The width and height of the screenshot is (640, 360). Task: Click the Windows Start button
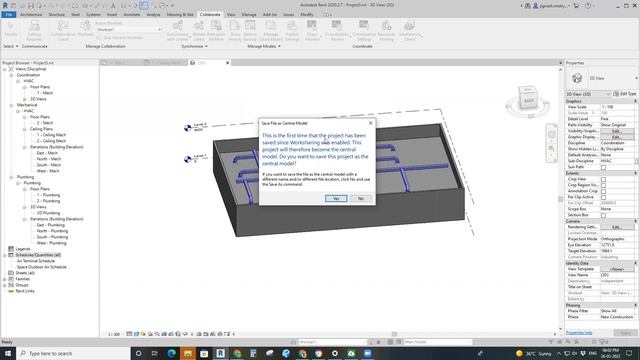8,353
